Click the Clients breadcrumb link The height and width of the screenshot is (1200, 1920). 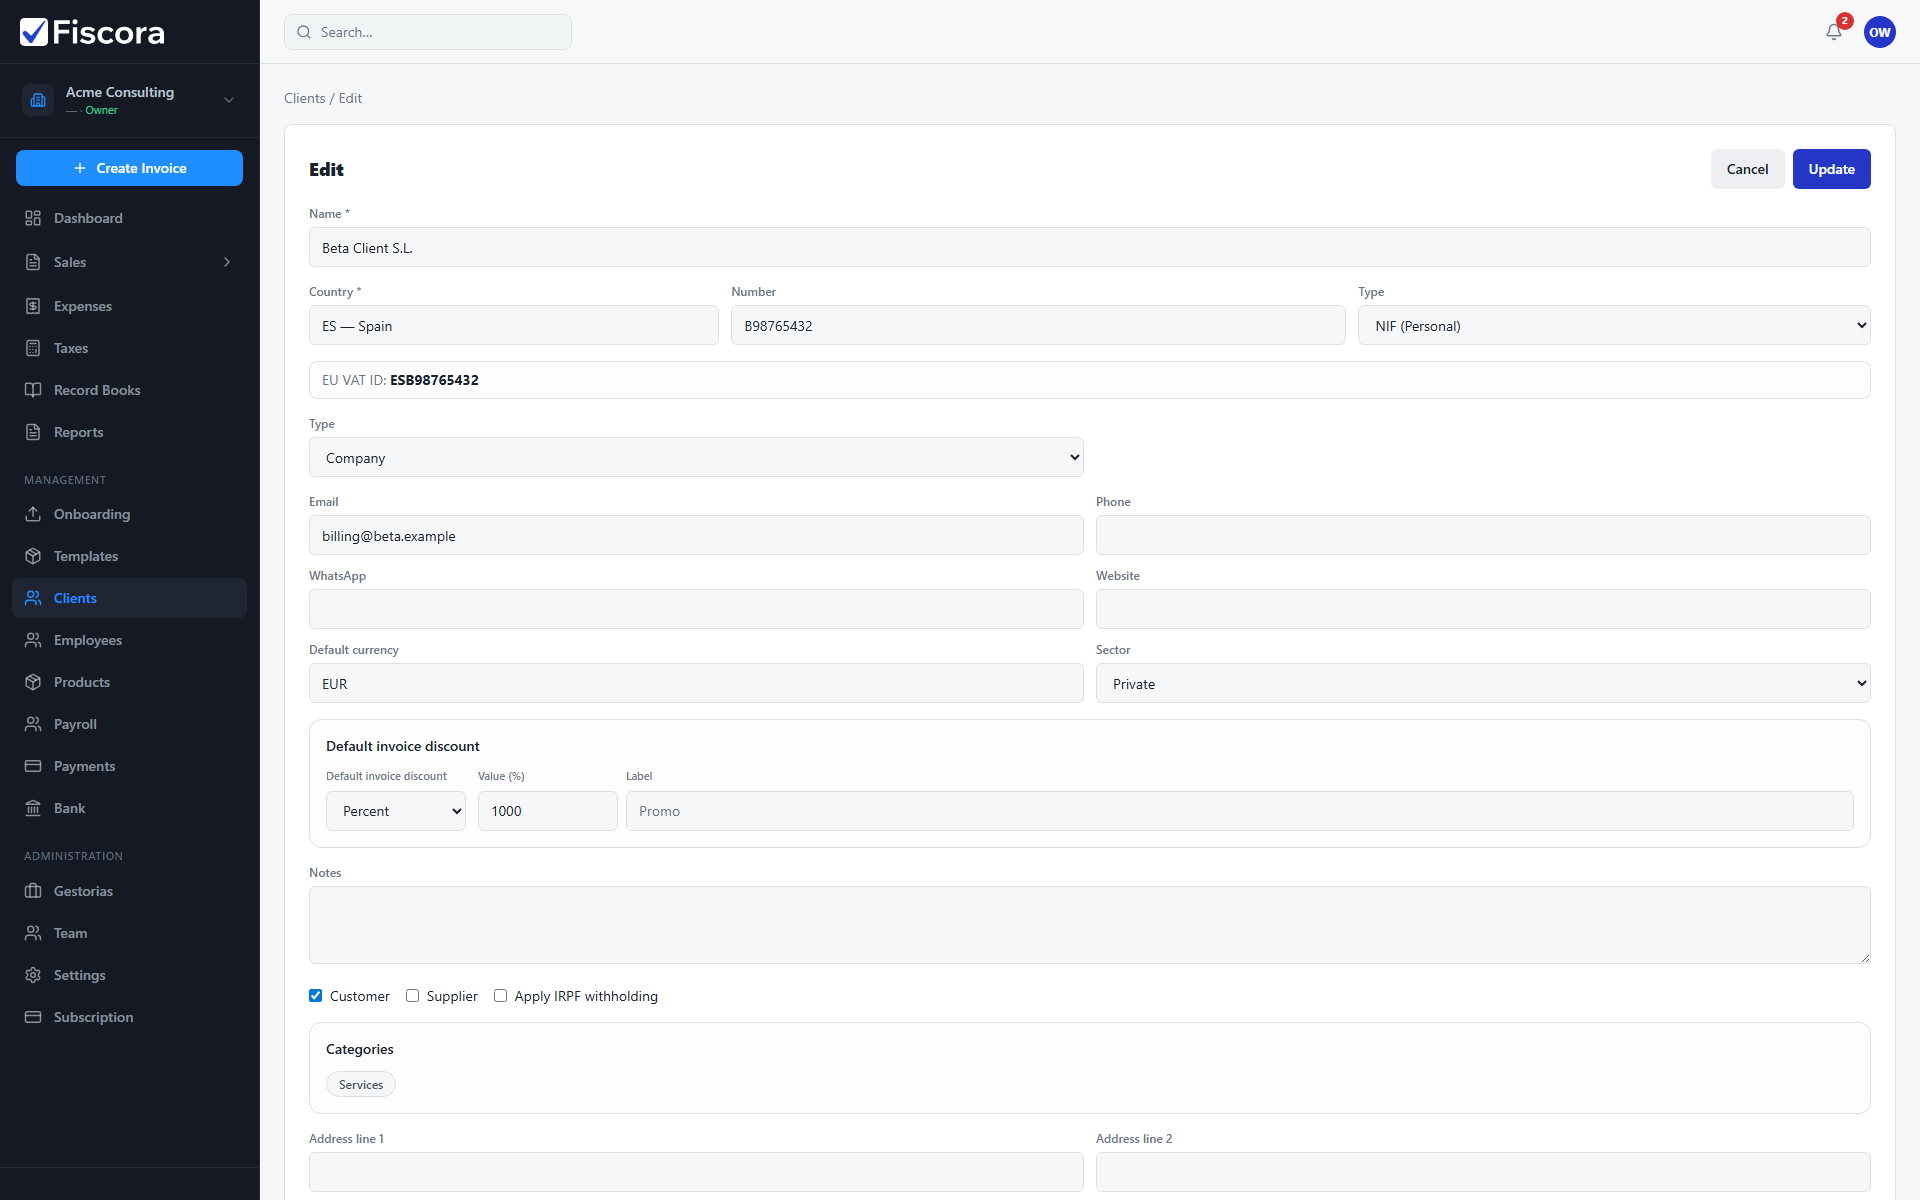pos(304,98)
